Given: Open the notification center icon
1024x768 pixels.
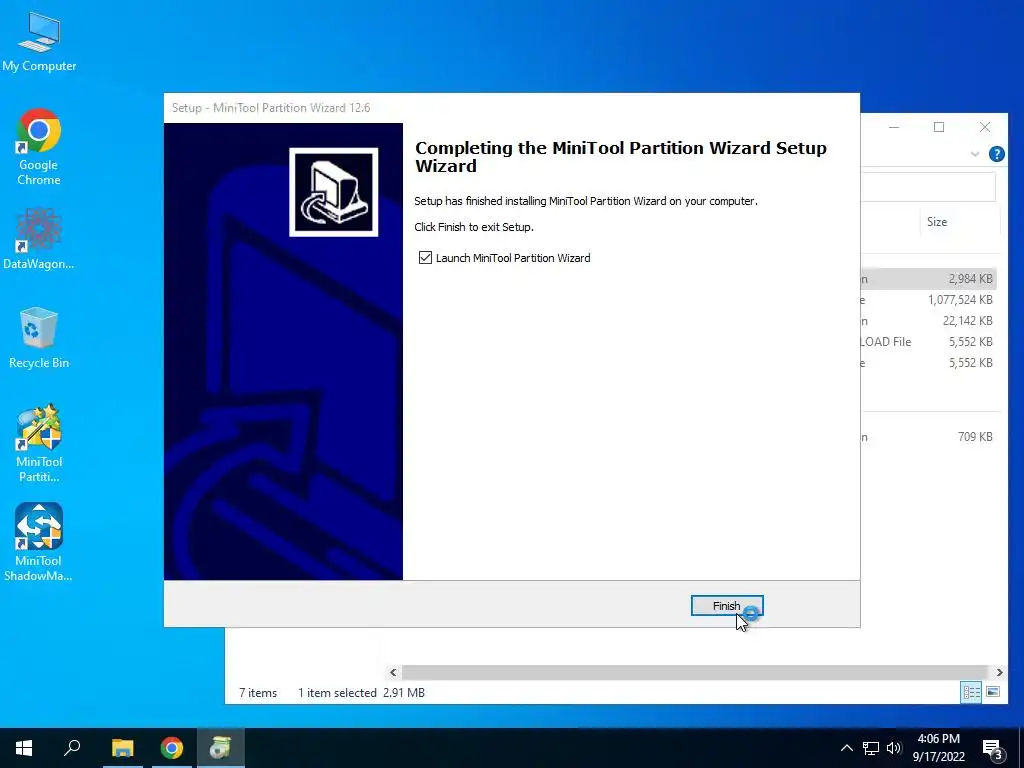Looking at the screenshot, I should 993,748.
